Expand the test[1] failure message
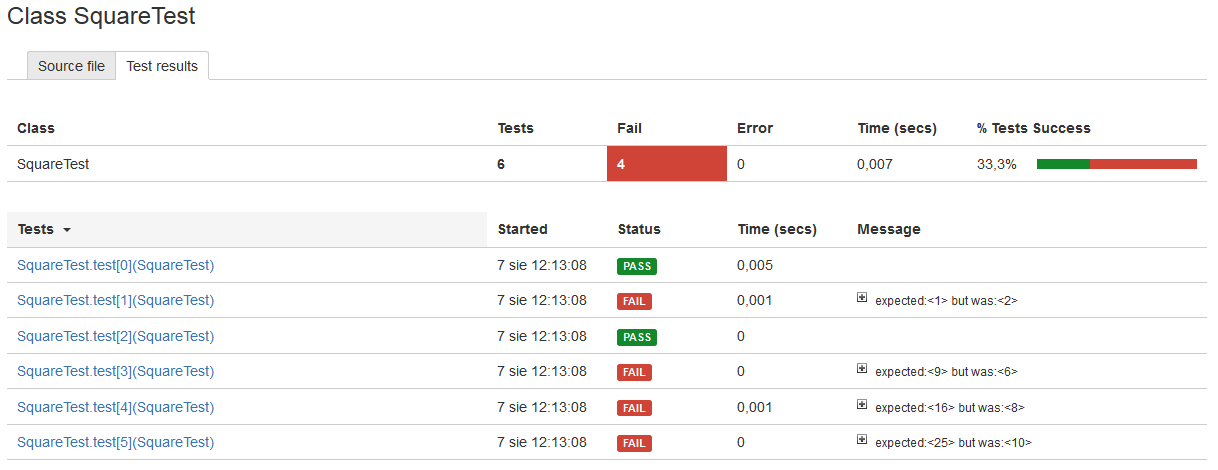1218x470 pixels. coord(862,298)
